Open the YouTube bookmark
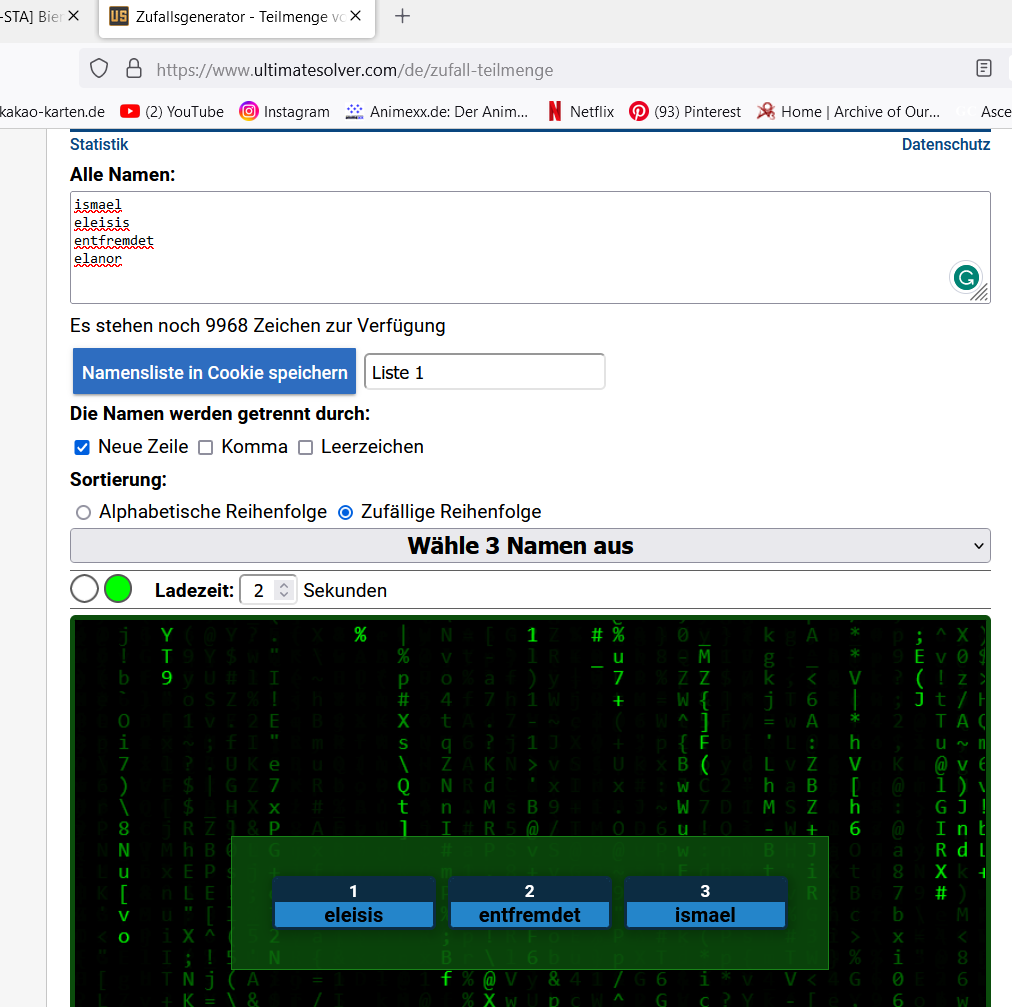This screenshot has width=1012, height=1007. coord(172,112)
